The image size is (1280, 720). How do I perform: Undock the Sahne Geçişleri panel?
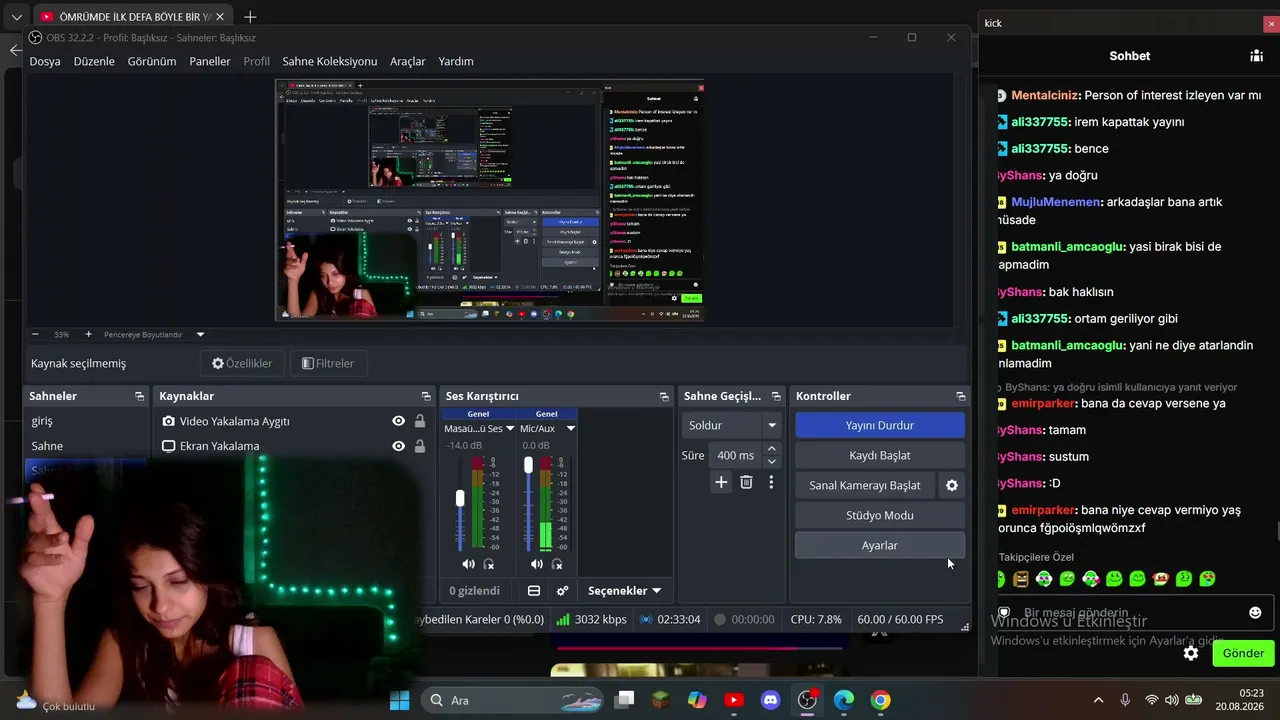(776, 397)
